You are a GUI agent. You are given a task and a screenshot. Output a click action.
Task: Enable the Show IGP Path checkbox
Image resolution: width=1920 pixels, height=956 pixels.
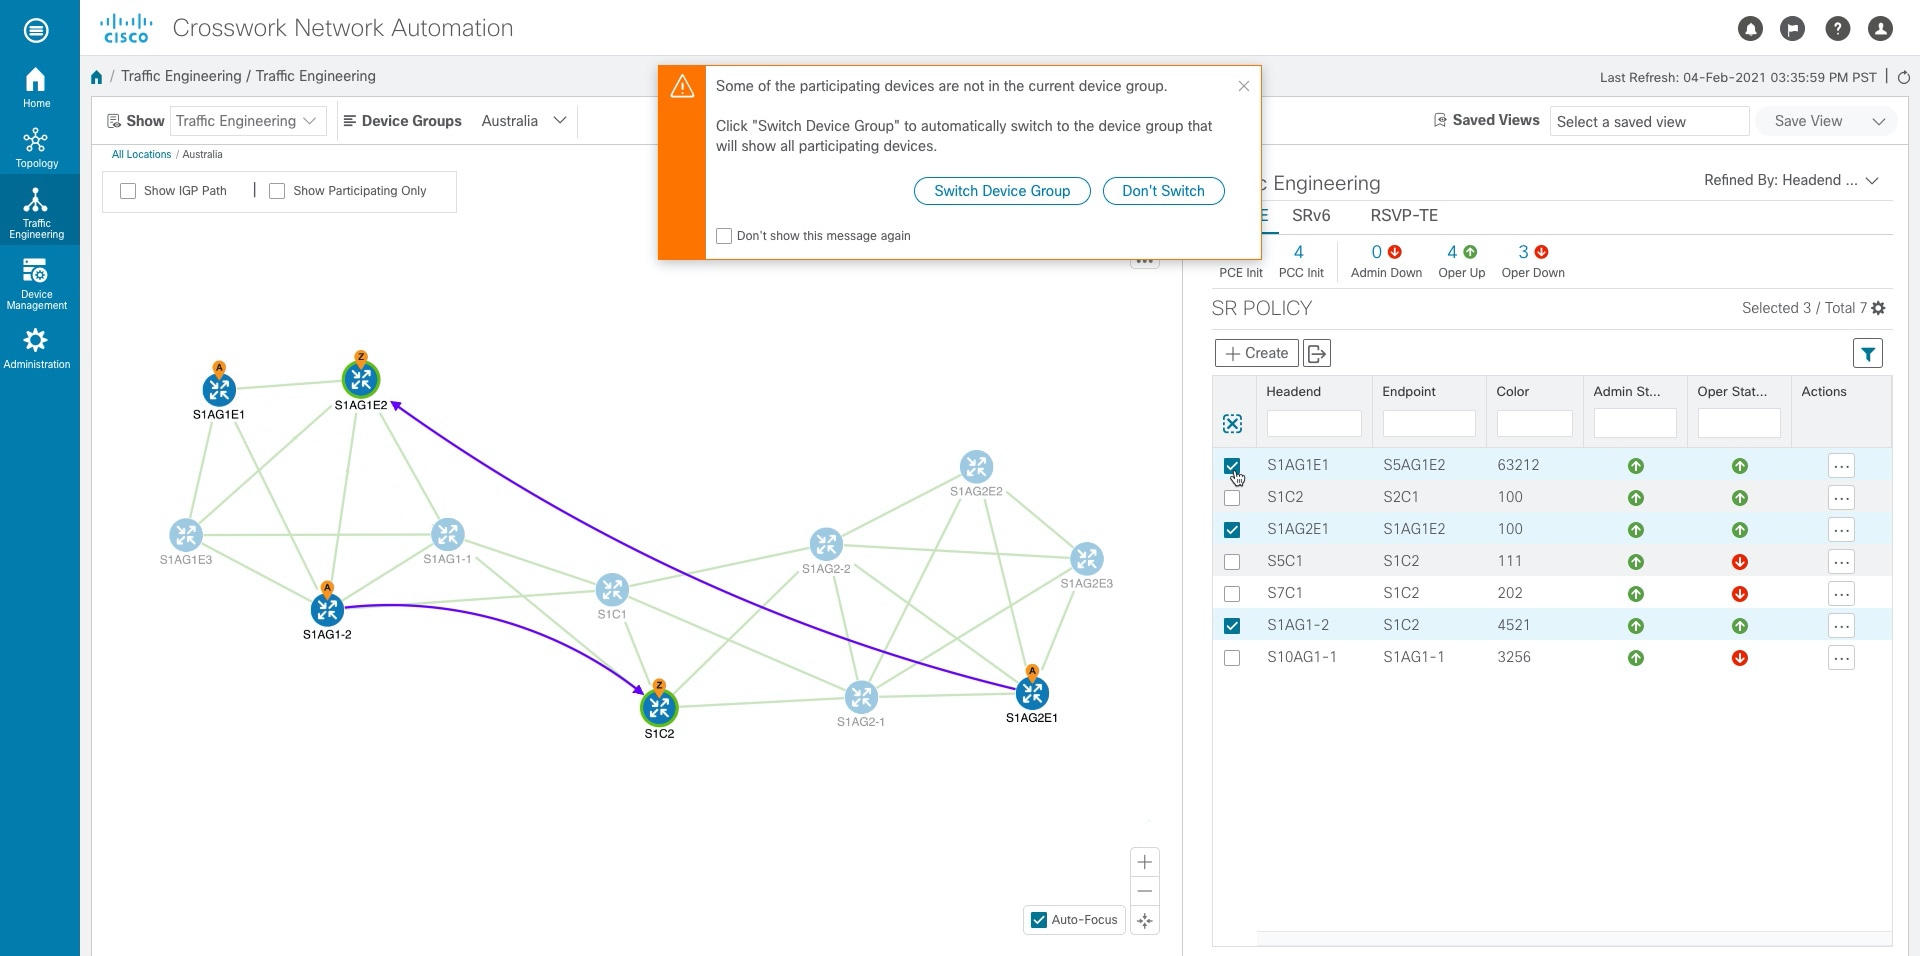[x=128, y=191]
